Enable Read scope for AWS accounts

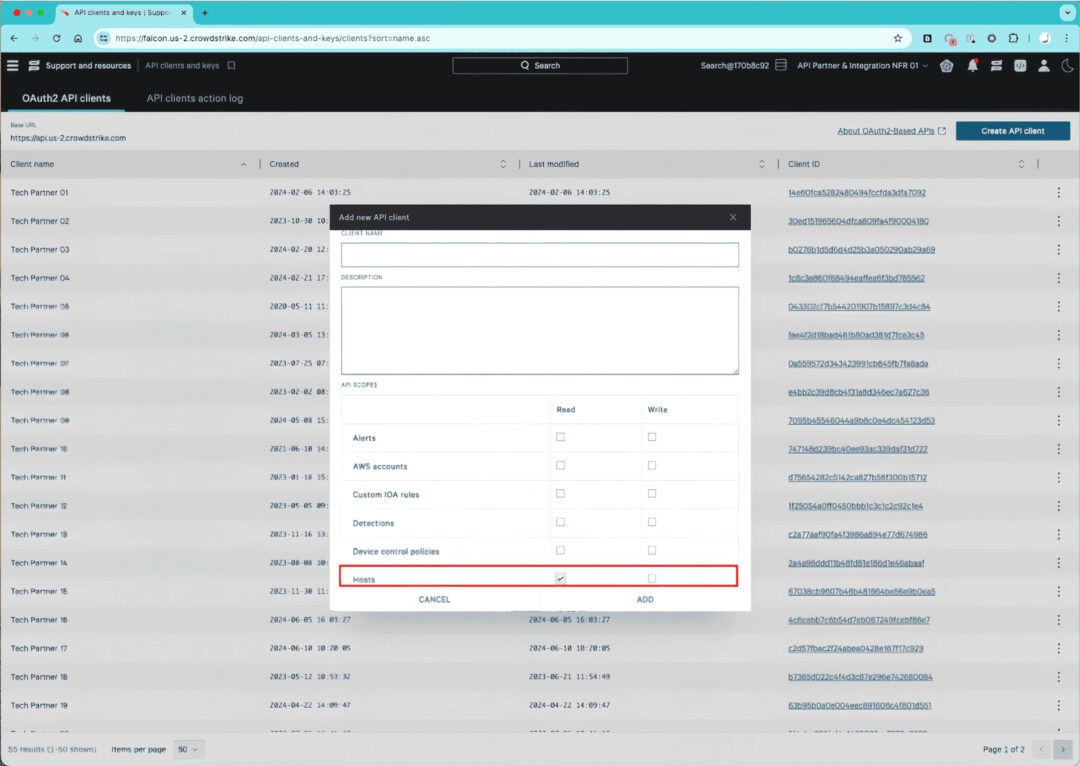point(561,466)
